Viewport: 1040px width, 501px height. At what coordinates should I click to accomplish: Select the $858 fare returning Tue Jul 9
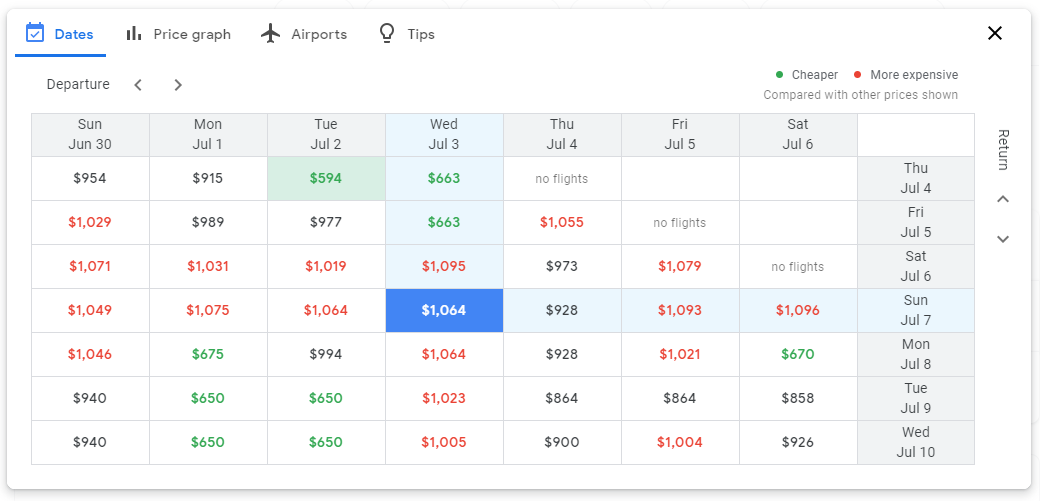(798, 398)
